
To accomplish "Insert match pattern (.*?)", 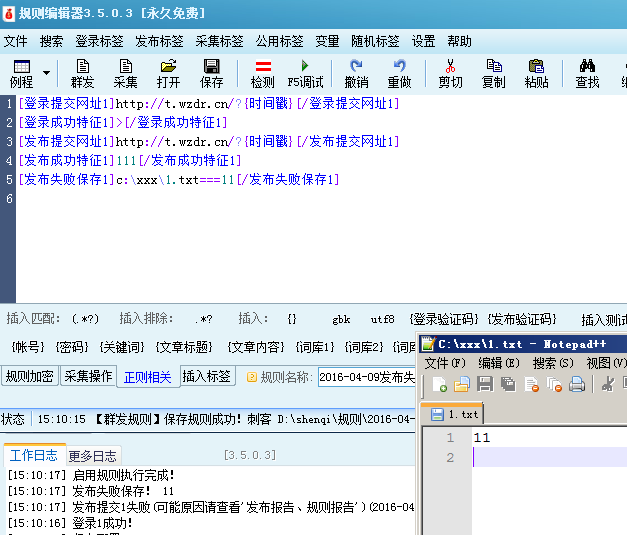I will pyautogui.click(x=85, y=319).
